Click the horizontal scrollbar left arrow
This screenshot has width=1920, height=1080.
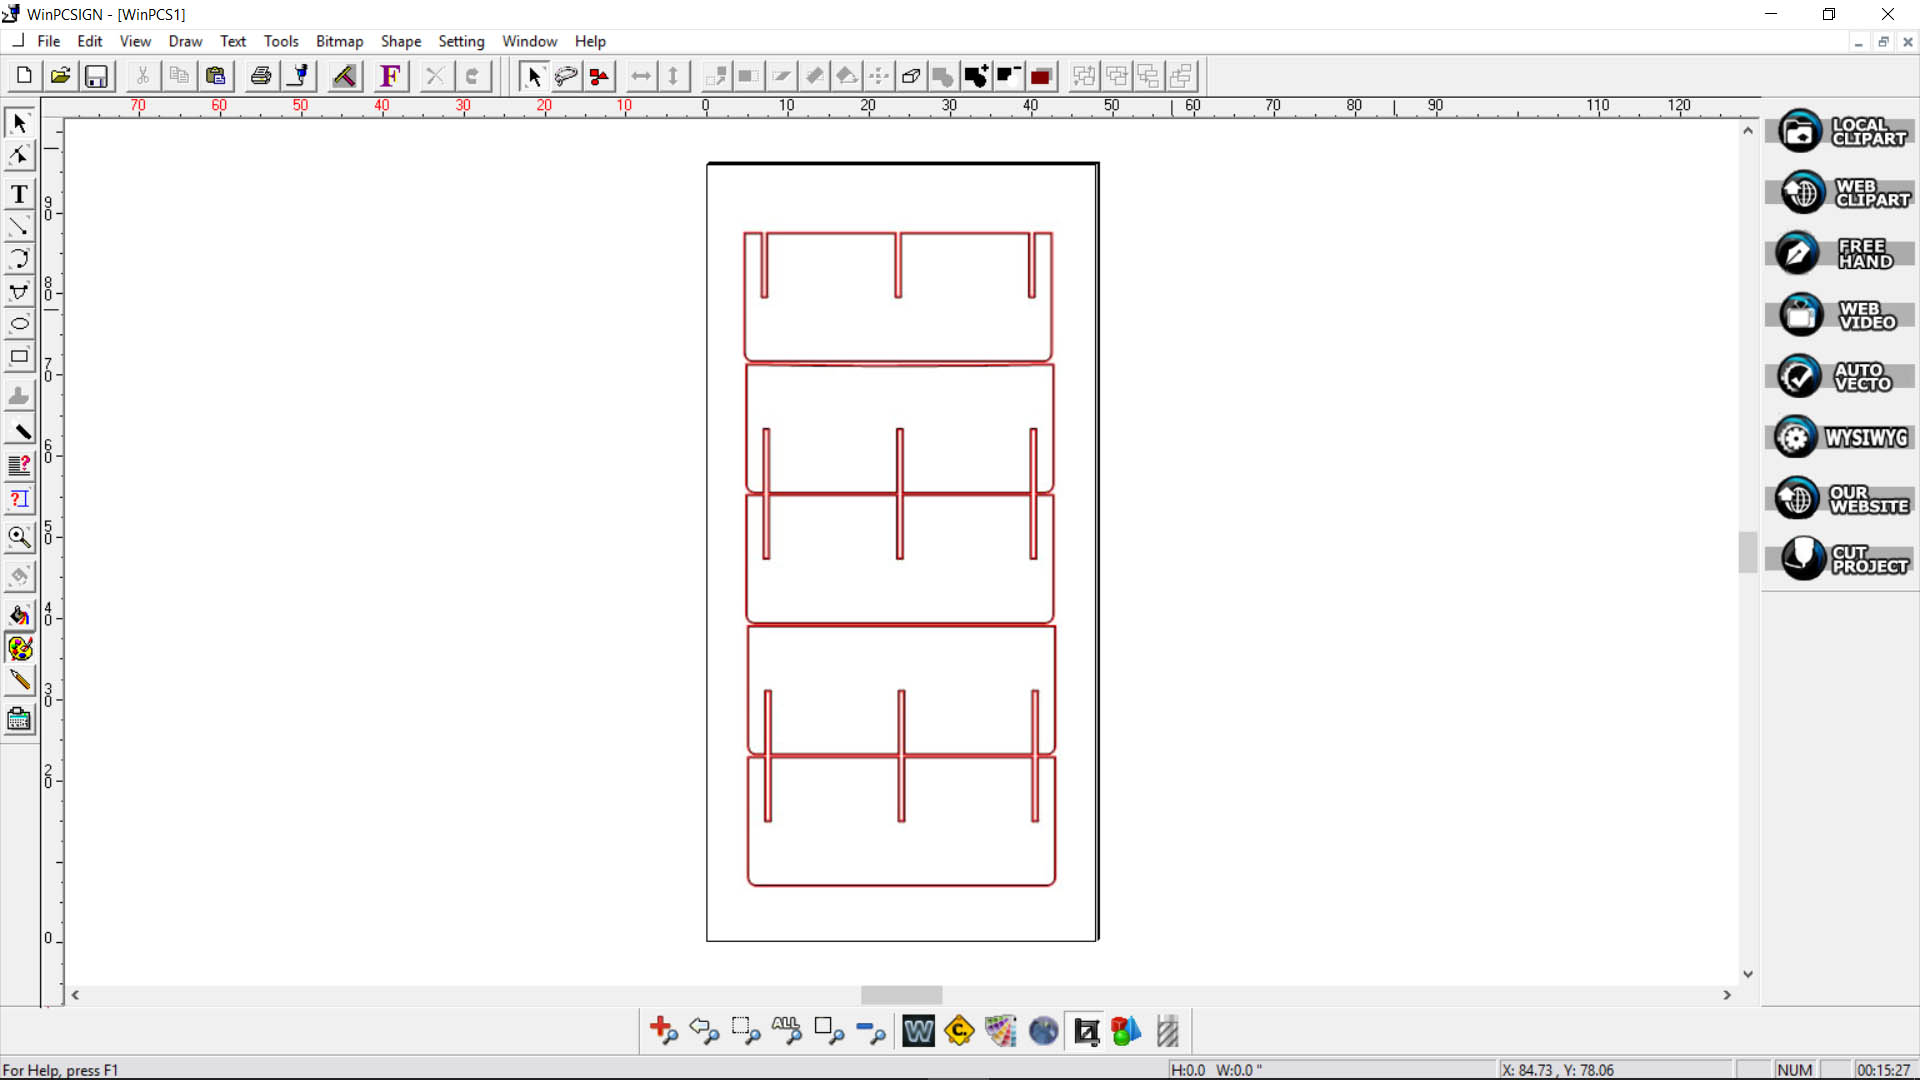pos(75,995)
